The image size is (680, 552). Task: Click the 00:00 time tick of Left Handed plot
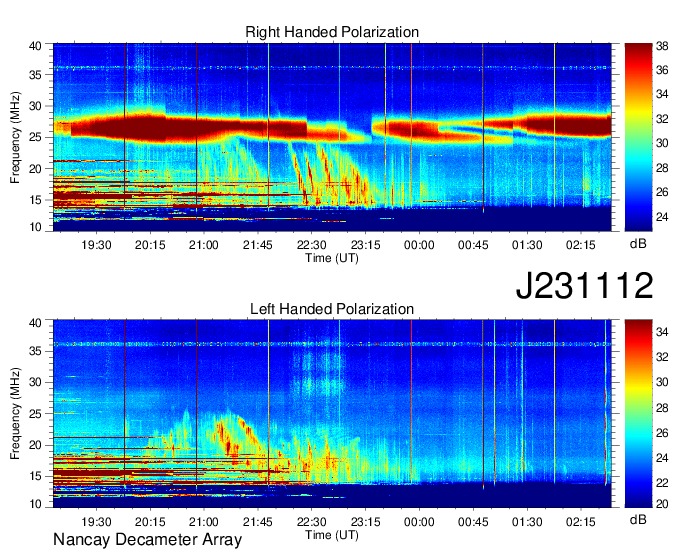[x=419, y=522]
